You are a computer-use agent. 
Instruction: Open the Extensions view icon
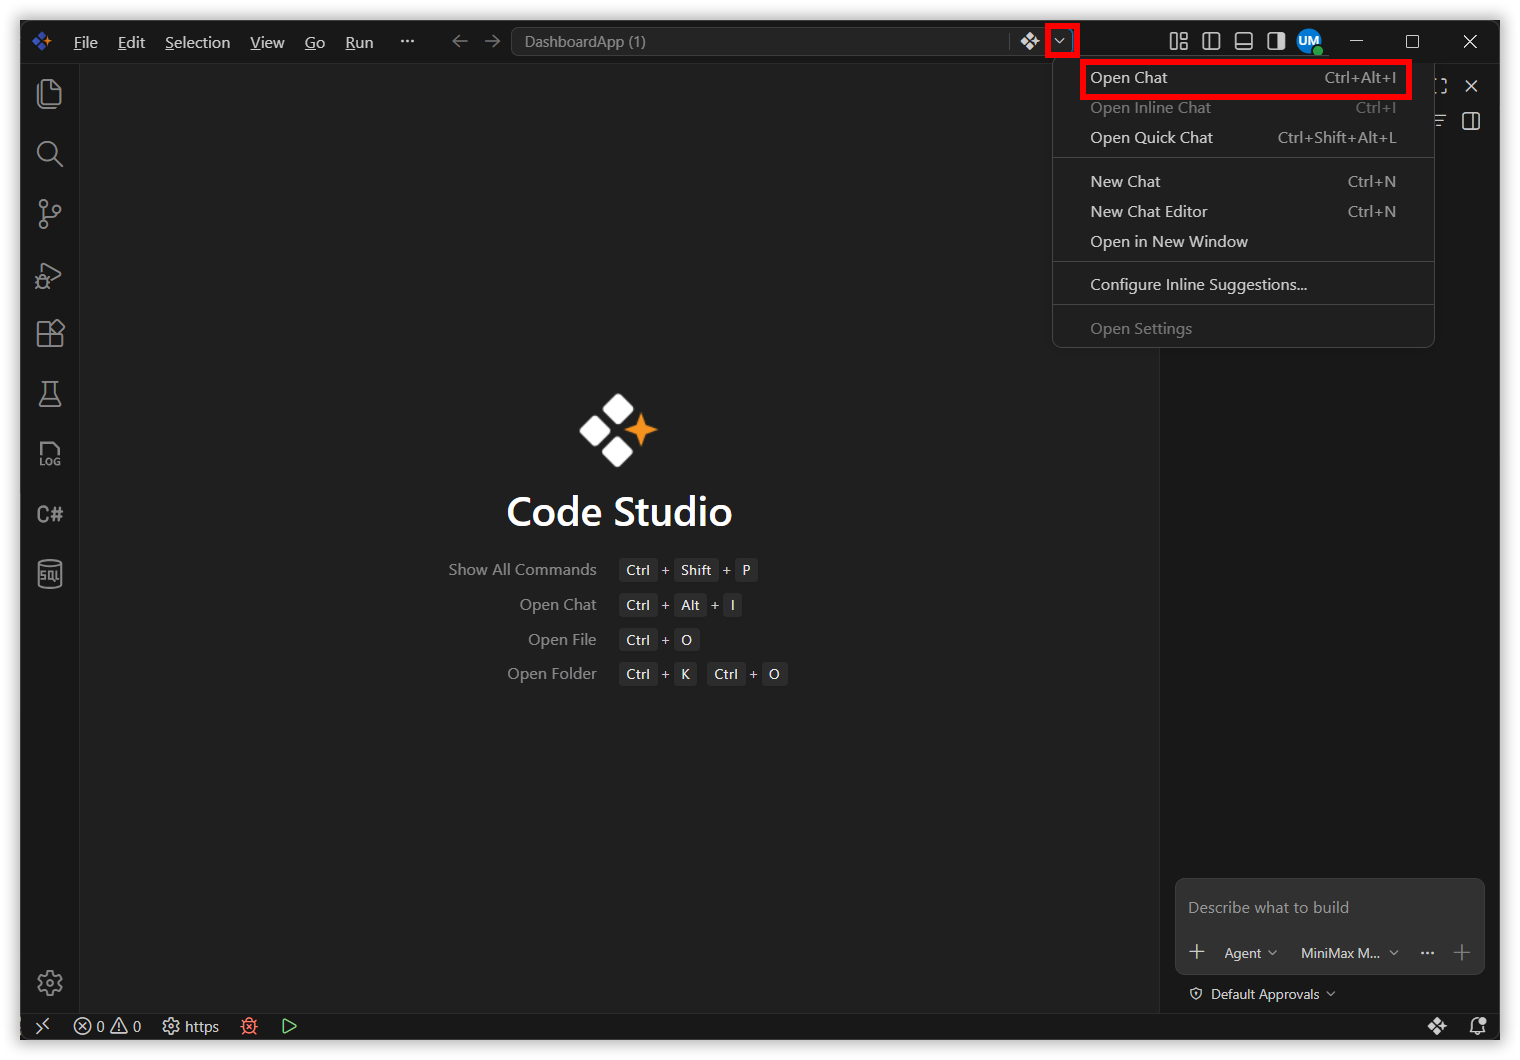tap(49, 334)
